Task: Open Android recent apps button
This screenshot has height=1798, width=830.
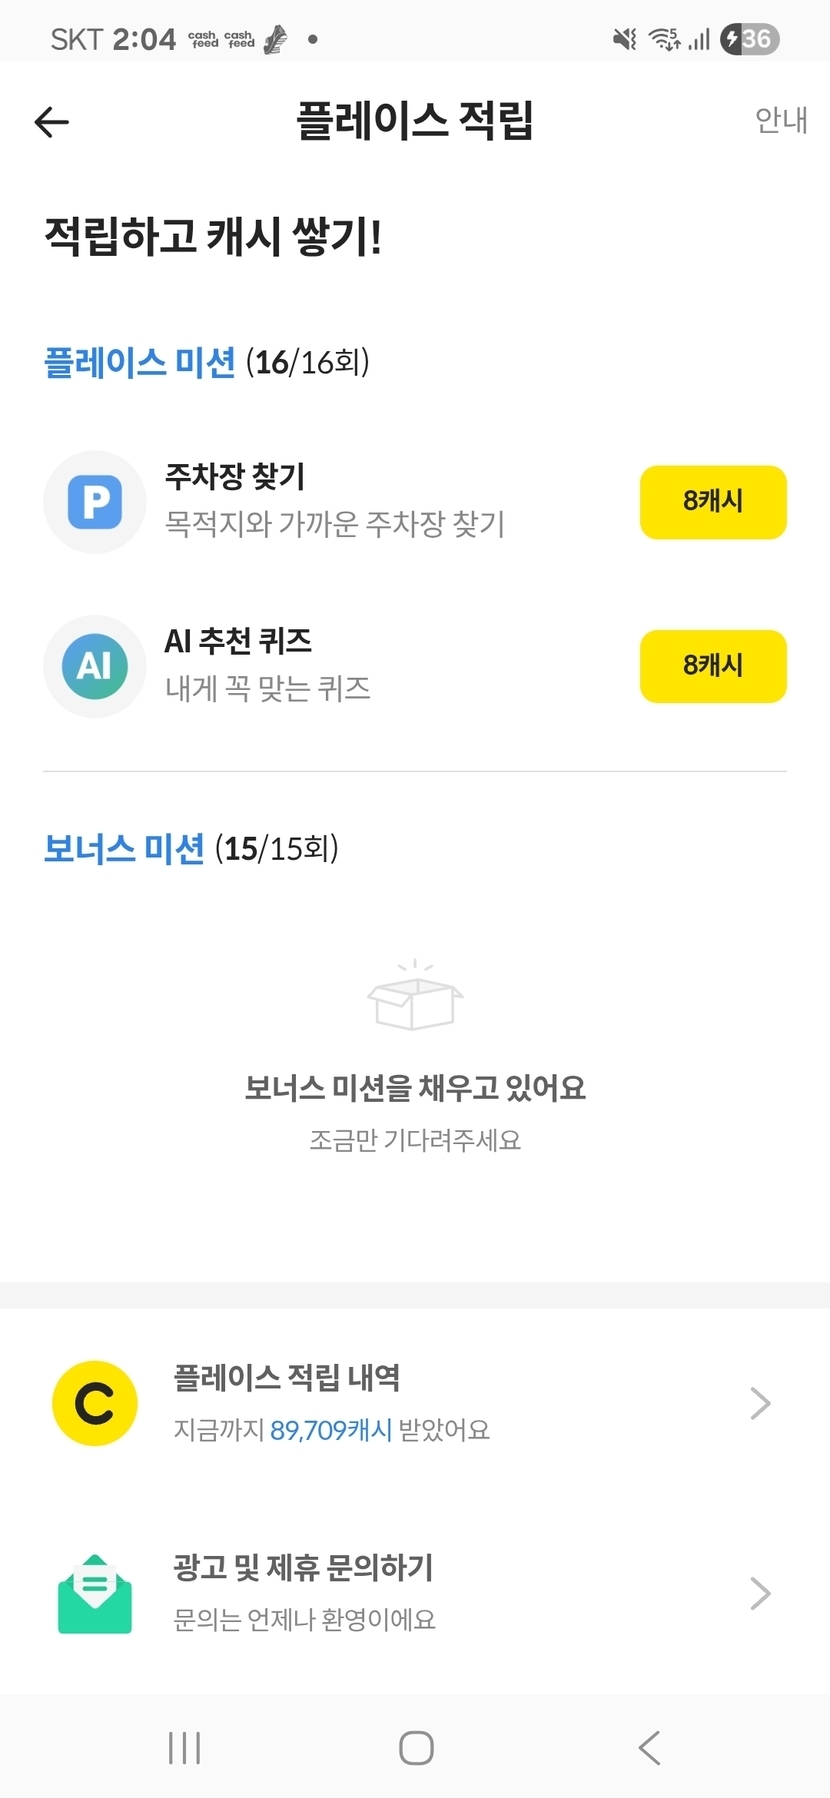Action: pyautogui.click(x=185, y=1748)
